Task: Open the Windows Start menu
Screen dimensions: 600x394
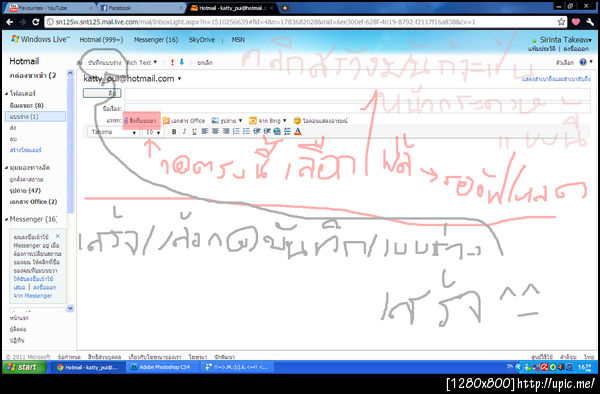Action: [x=24, y=367]
